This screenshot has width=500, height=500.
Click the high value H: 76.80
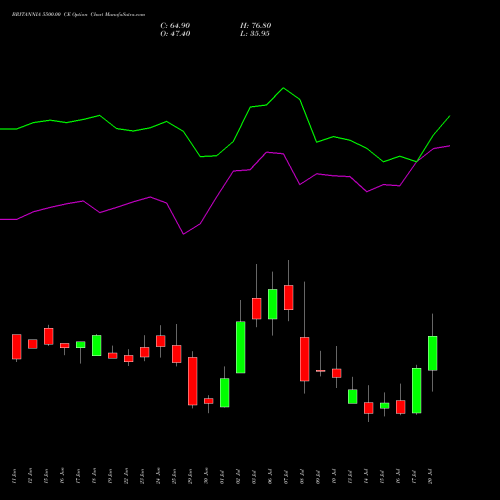(255, 26)
